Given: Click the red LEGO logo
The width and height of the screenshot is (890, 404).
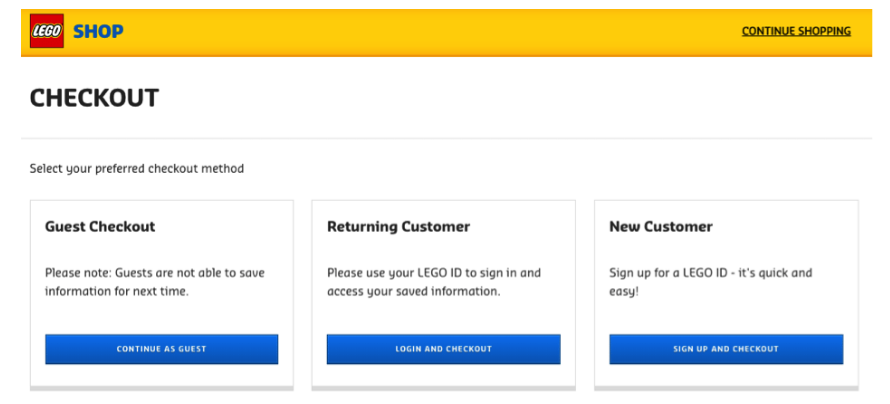Looking at the screenshot, I should [x=47, y=31].
